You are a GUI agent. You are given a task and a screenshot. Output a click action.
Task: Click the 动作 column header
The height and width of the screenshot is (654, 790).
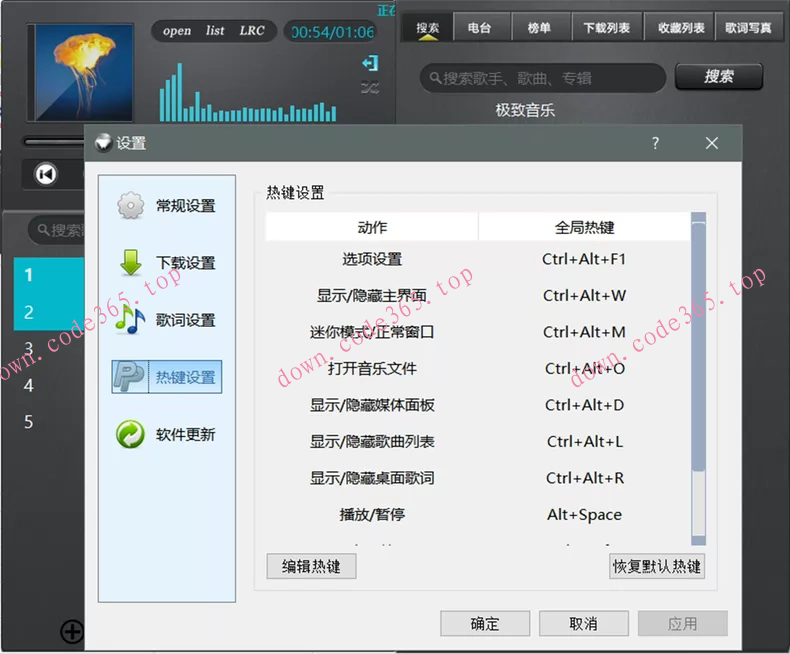click(x=372, y=227)
